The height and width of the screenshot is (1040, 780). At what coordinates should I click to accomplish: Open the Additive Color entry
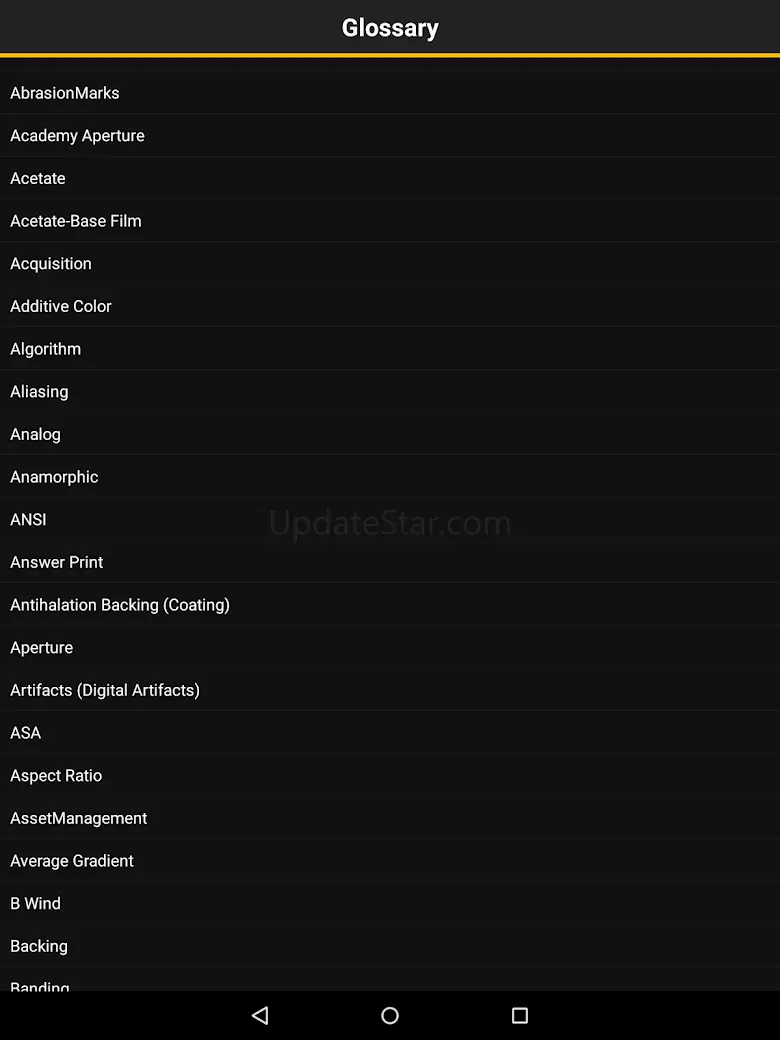pos(390,306)
